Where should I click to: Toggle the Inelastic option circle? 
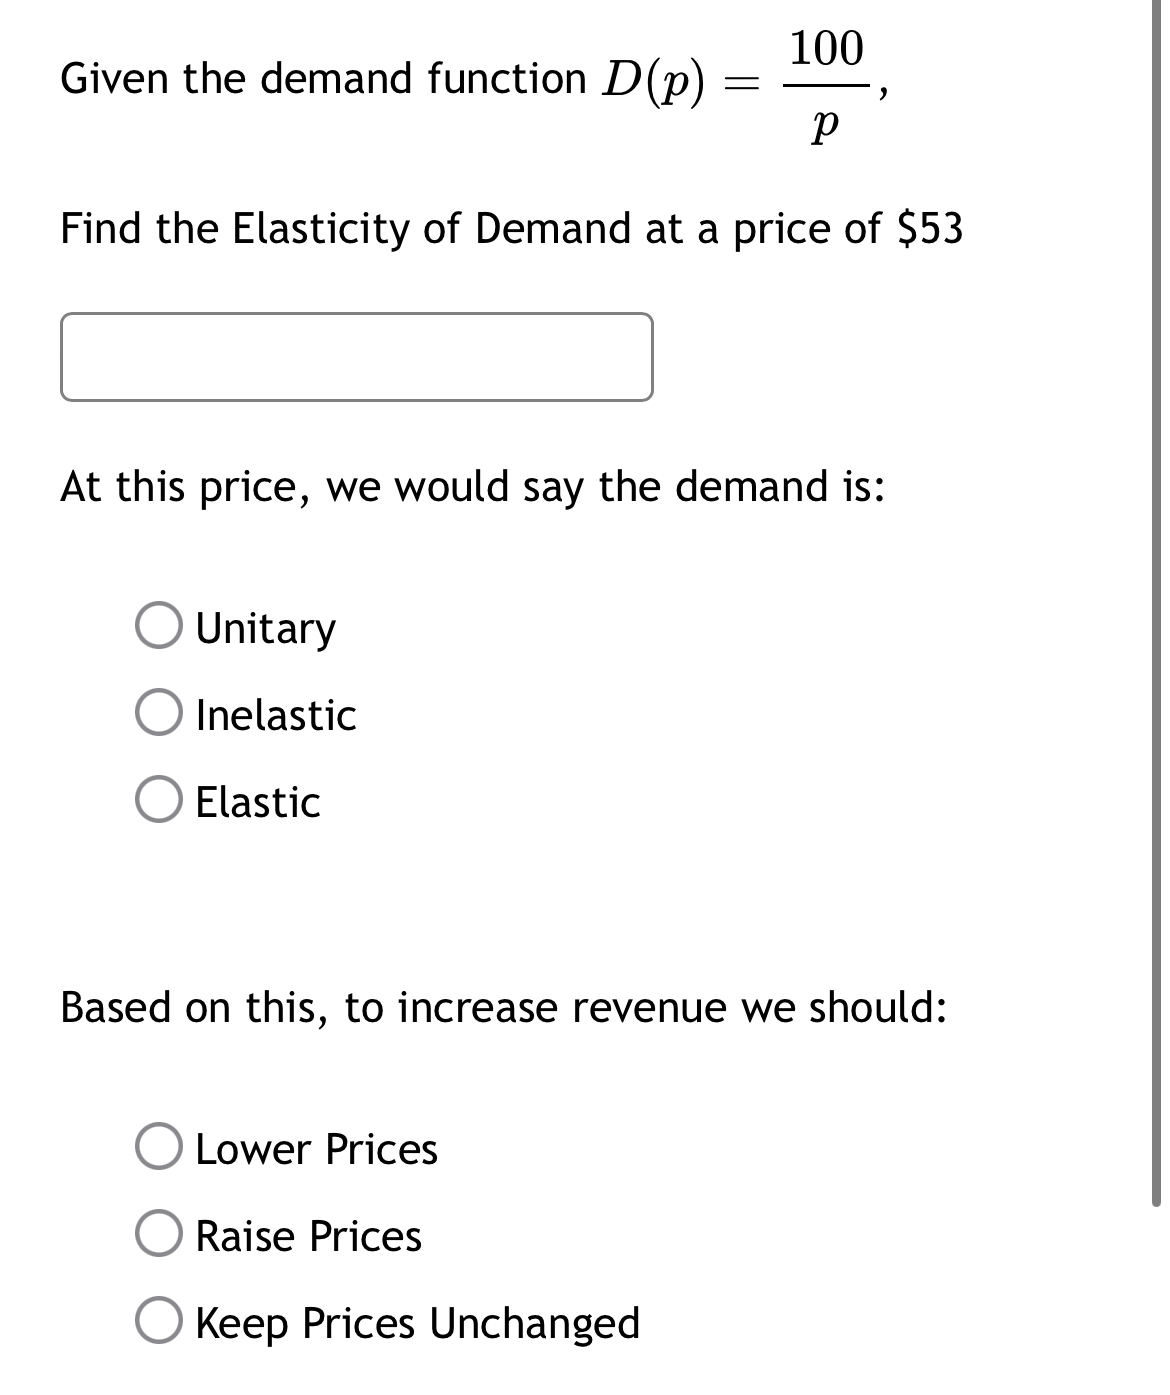[161, 715]
